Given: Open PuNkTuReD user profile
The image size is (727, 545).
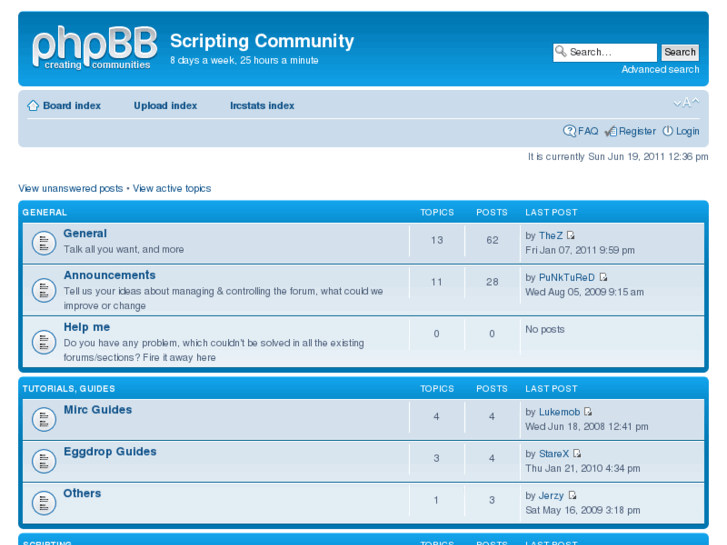Looking at the screenshot, I should [x=567, y=277].
